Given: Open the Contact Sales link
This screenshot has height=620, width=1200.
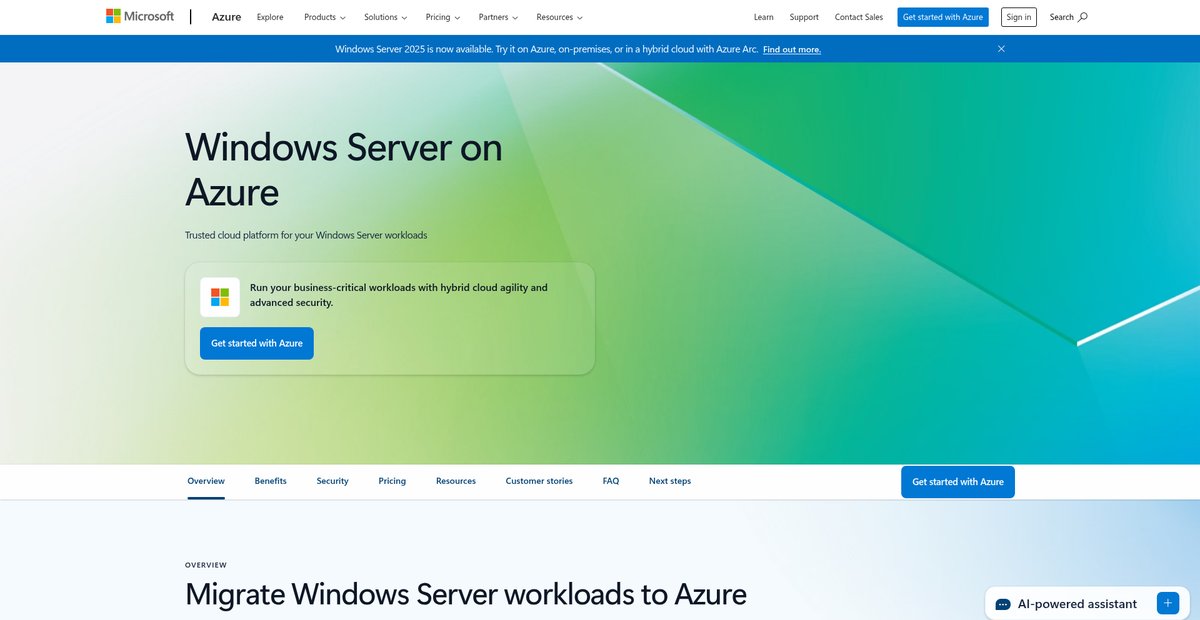Looking at the screenshot, I should point(859,17).
